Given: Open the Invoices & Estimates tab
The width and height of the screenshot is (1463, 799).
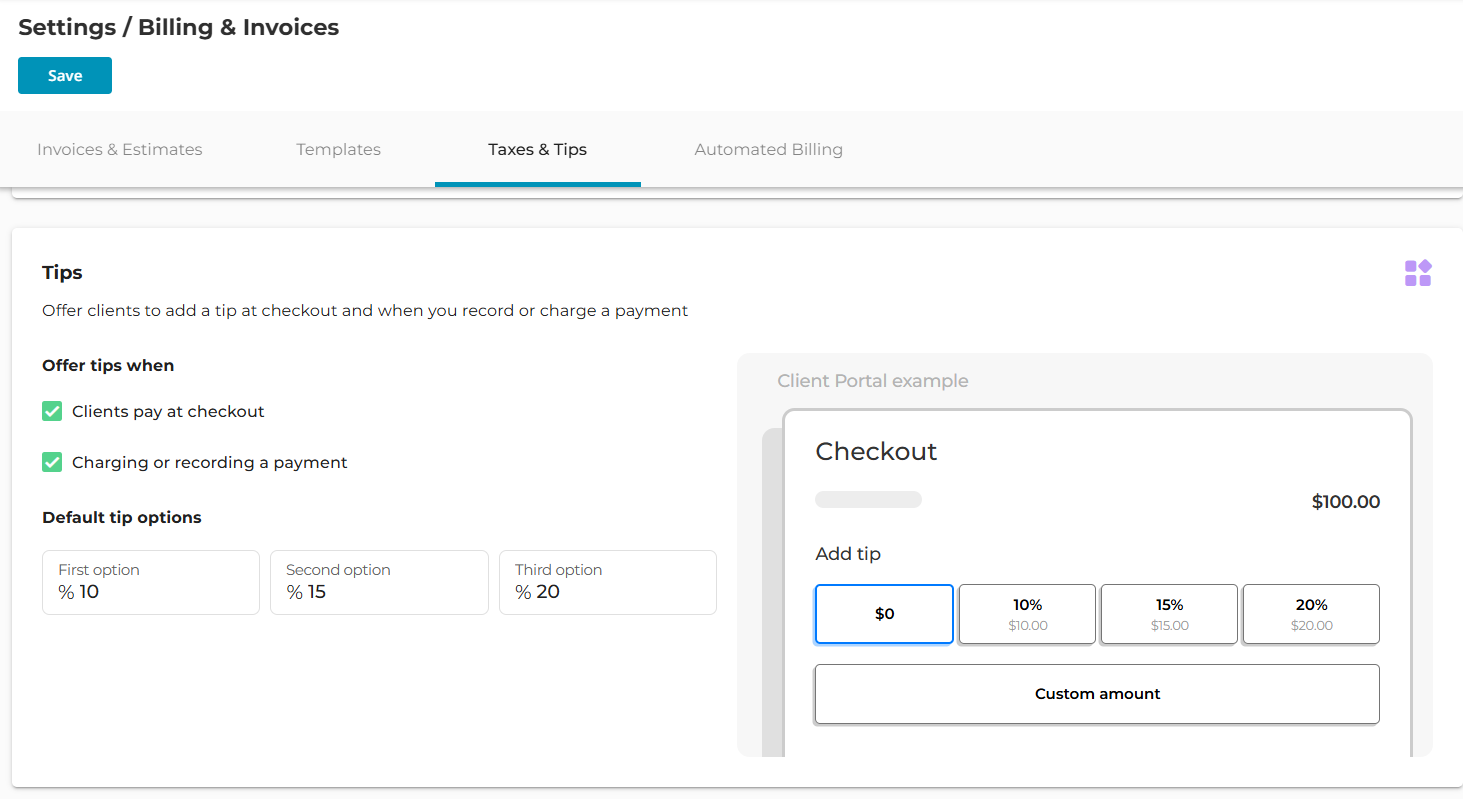Looking at the screenshot, I should (x=120, y=150).
